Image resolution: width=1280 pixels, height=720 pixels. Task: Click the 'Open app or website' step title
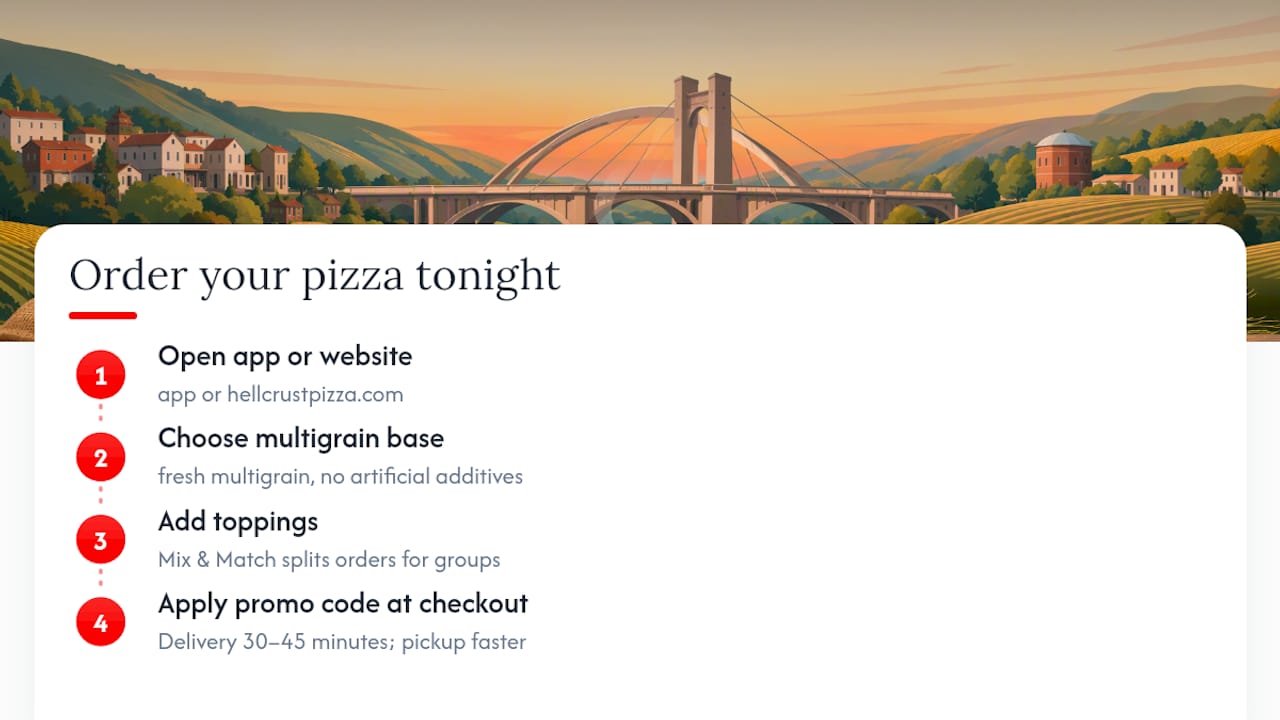tap(285, 356)
